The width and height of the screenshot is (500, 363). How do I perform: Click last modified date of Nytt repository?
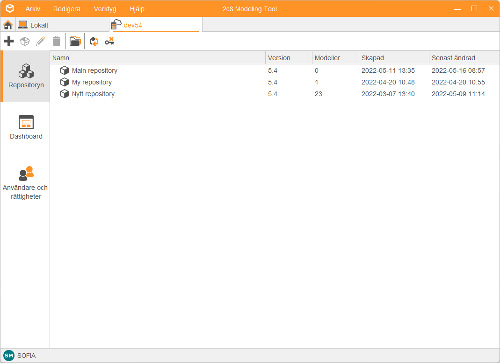pos(458,94)
